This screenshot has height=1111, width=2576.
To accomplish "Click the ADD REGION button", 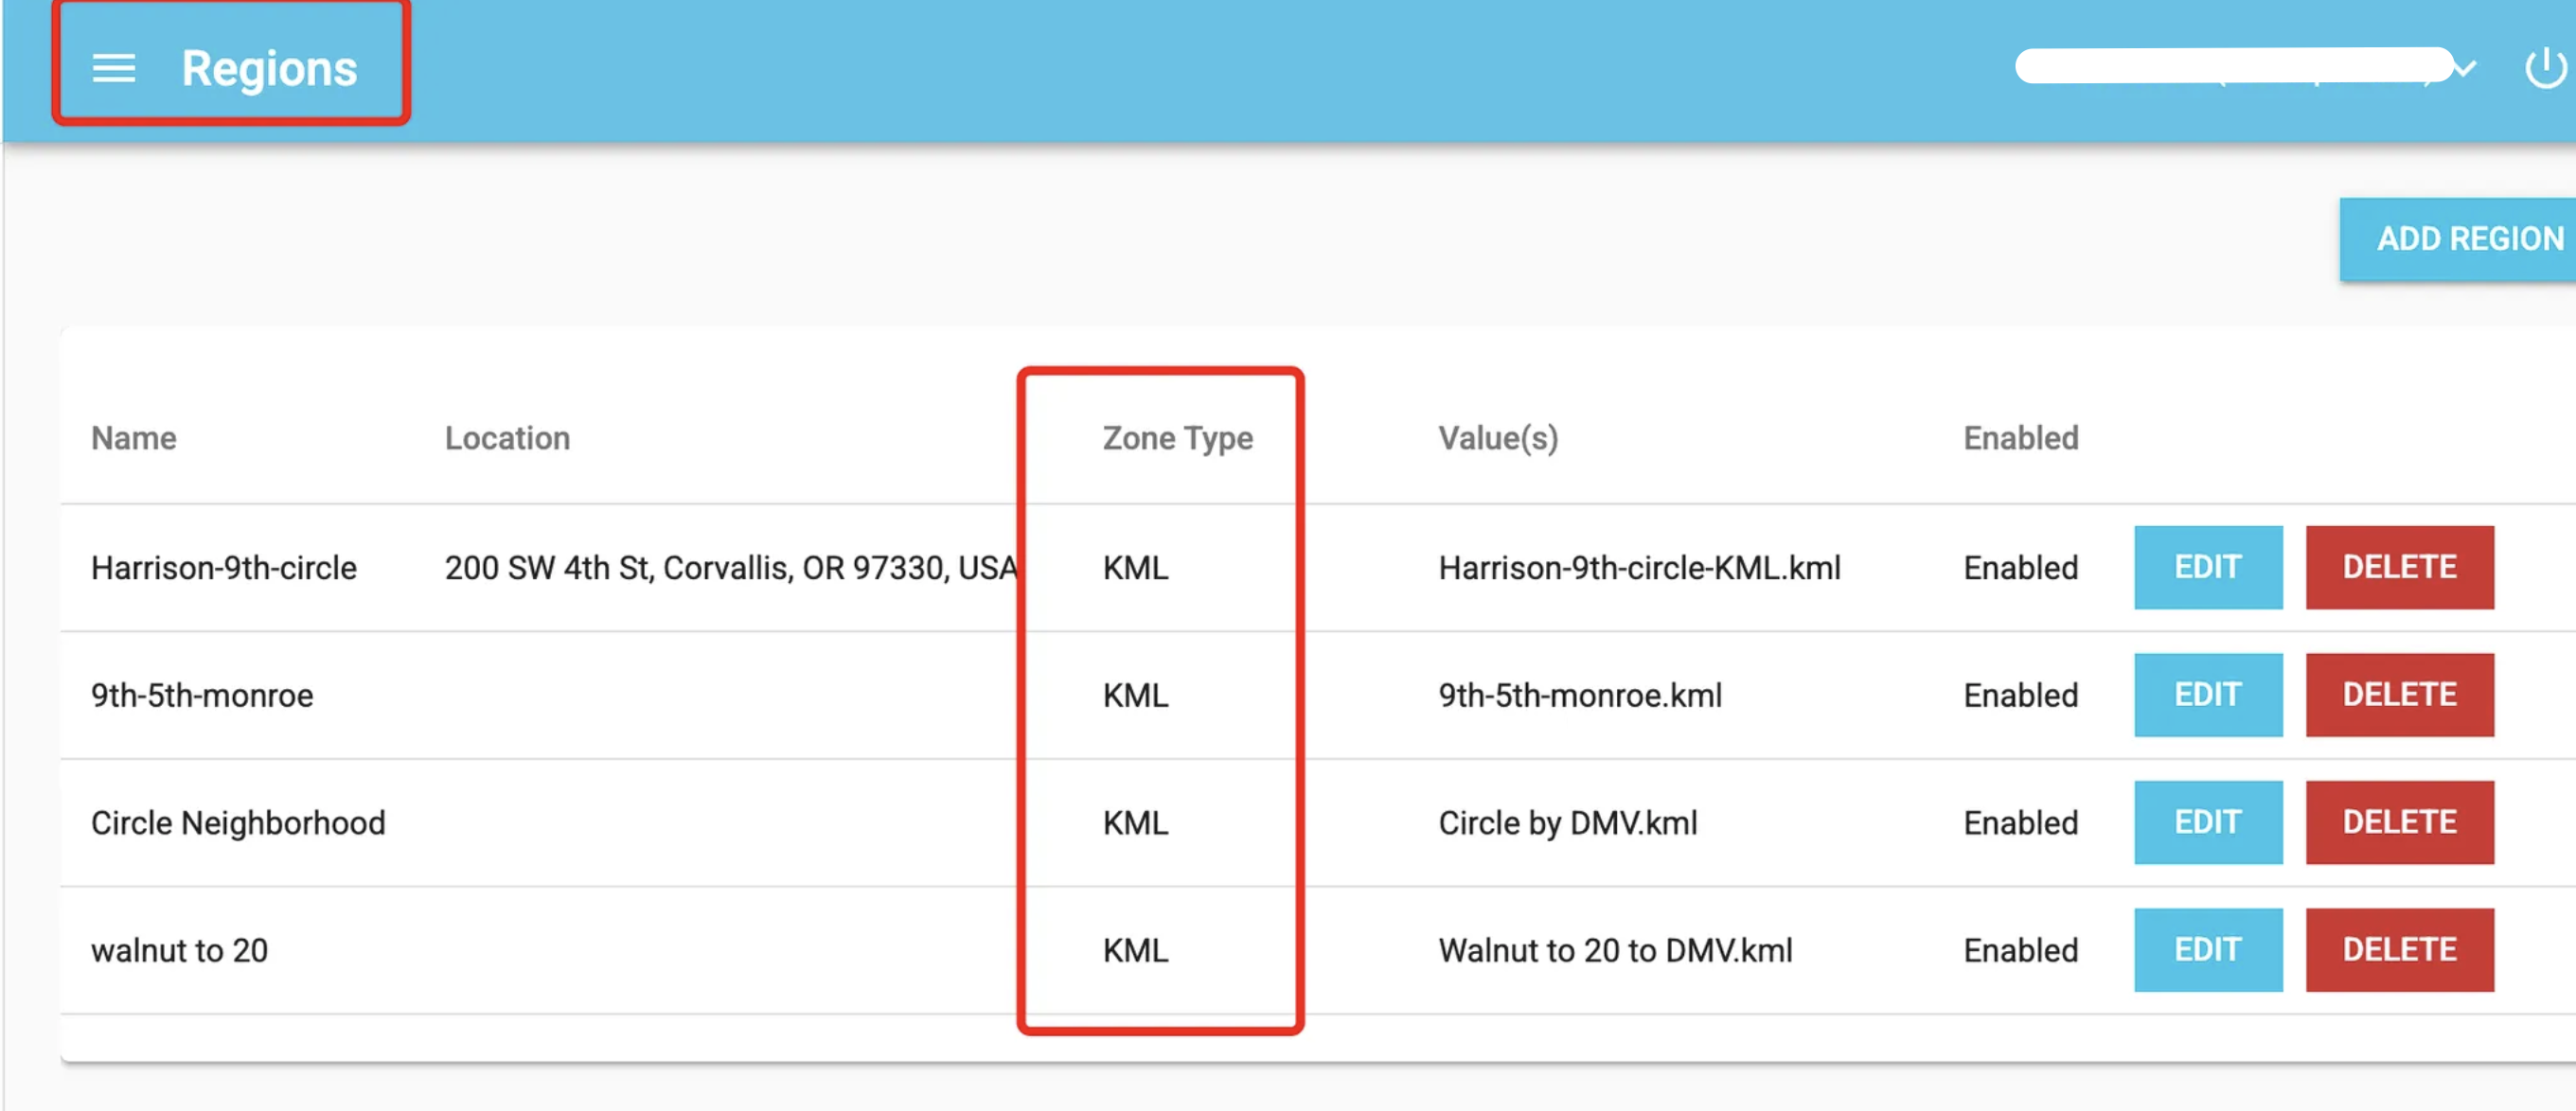I will pos(2467,239).
